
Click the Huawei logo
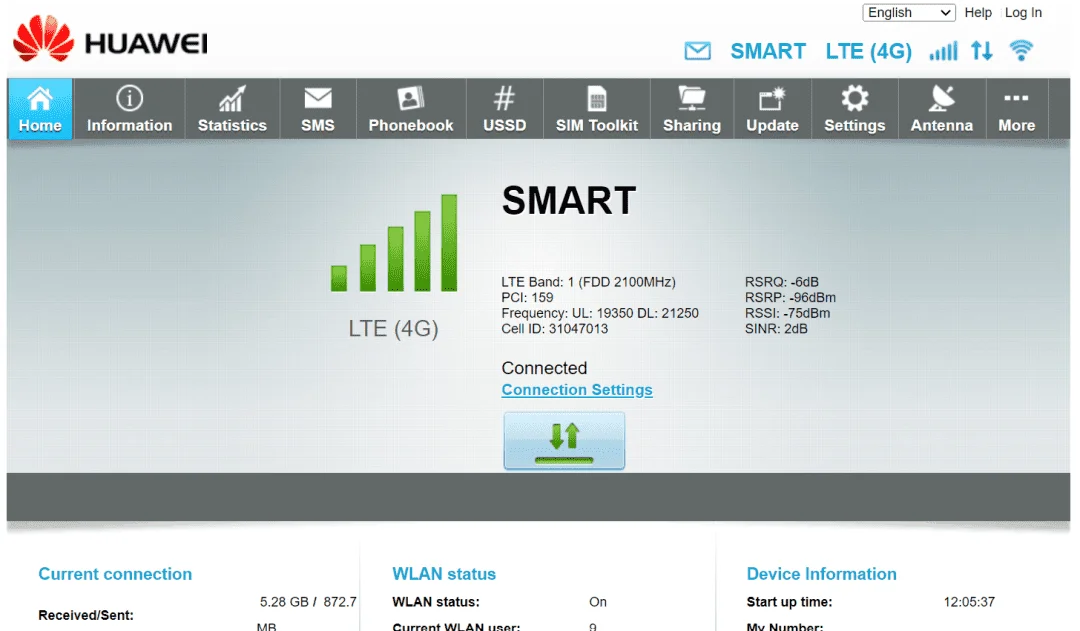coord(110,40)
